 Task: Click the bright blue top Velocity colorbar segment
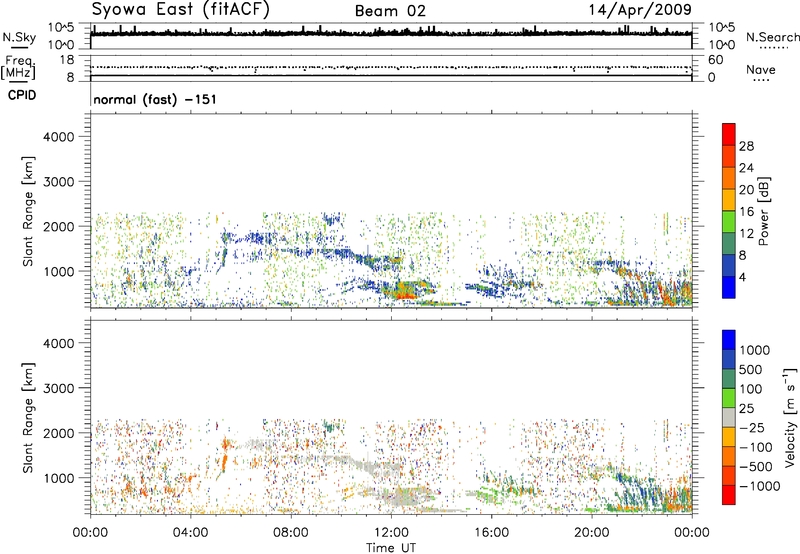(729, 340)
